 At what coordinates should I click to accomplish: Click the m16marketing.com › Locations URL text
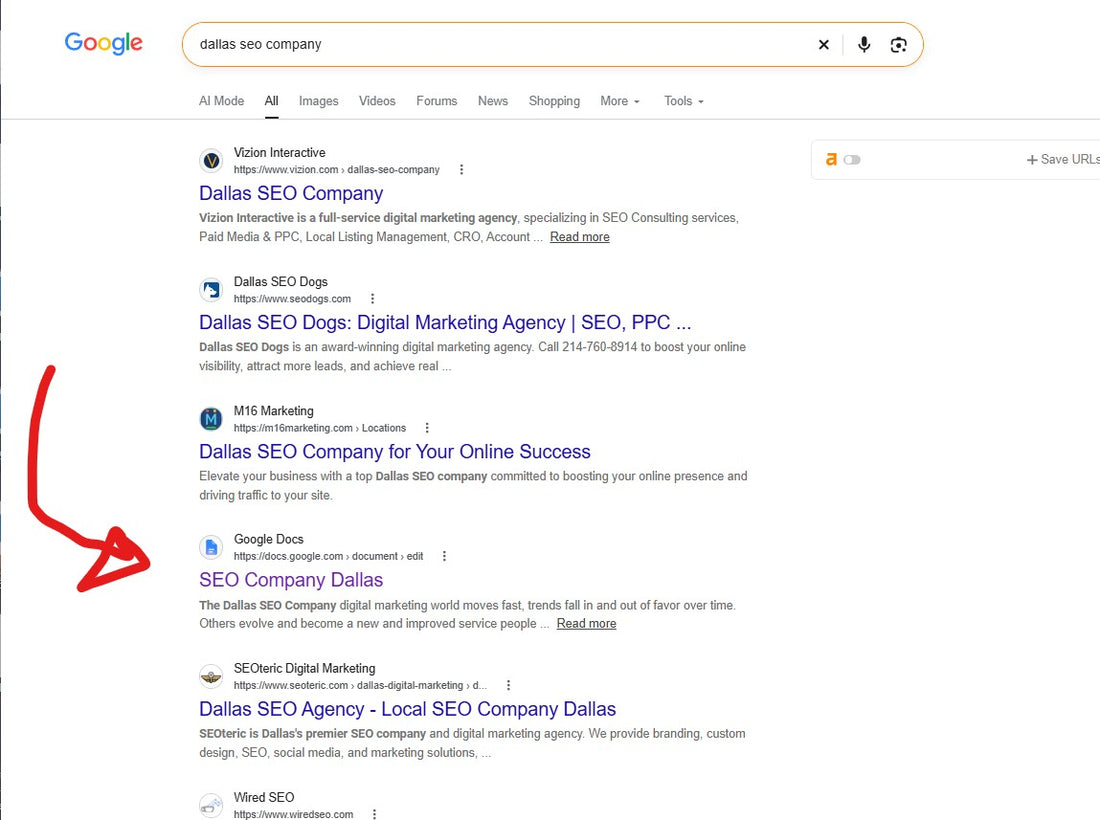coord(320,428)
